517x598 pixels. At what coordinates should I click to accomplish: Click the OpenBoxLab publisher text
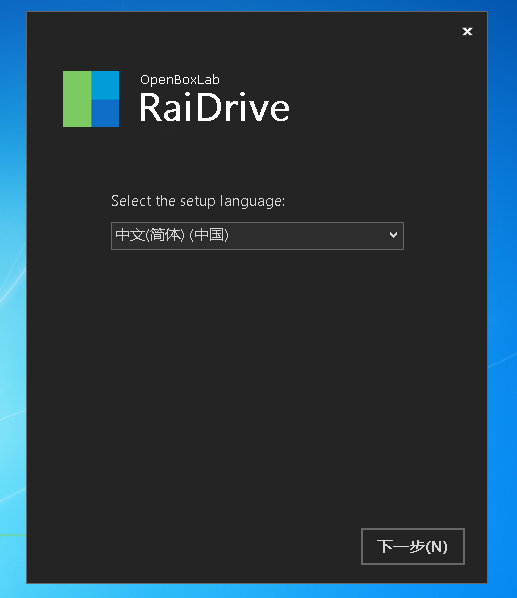(x=180, y=80)
